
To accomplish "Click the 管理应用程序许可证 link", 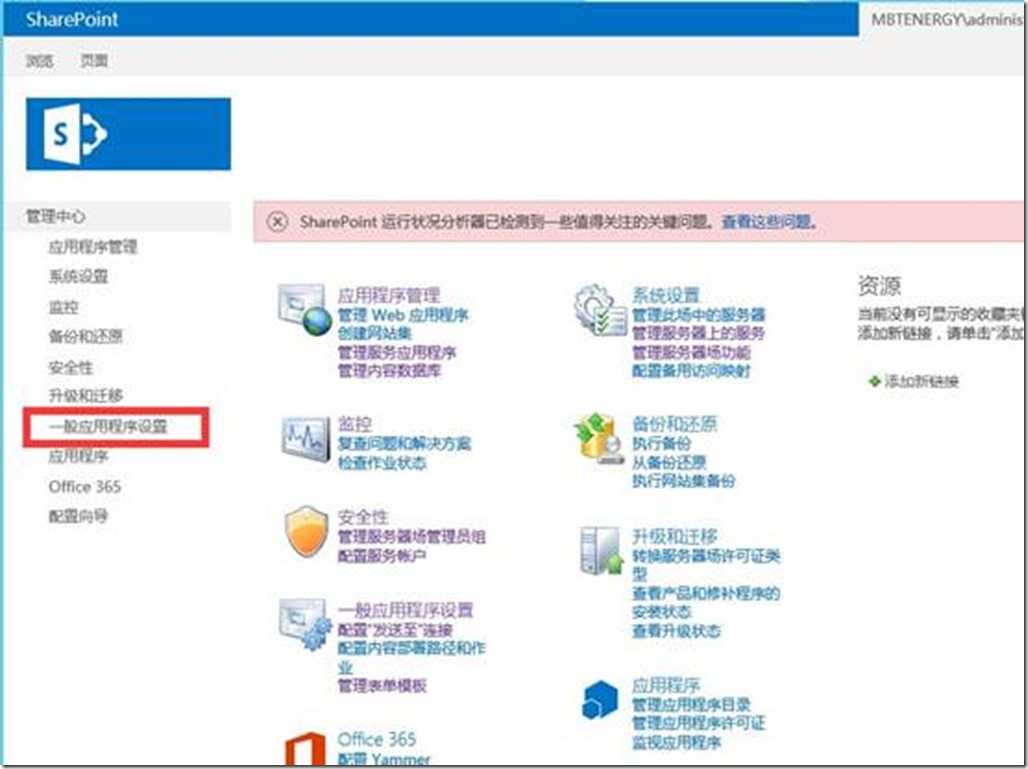I will coord(699,723).
